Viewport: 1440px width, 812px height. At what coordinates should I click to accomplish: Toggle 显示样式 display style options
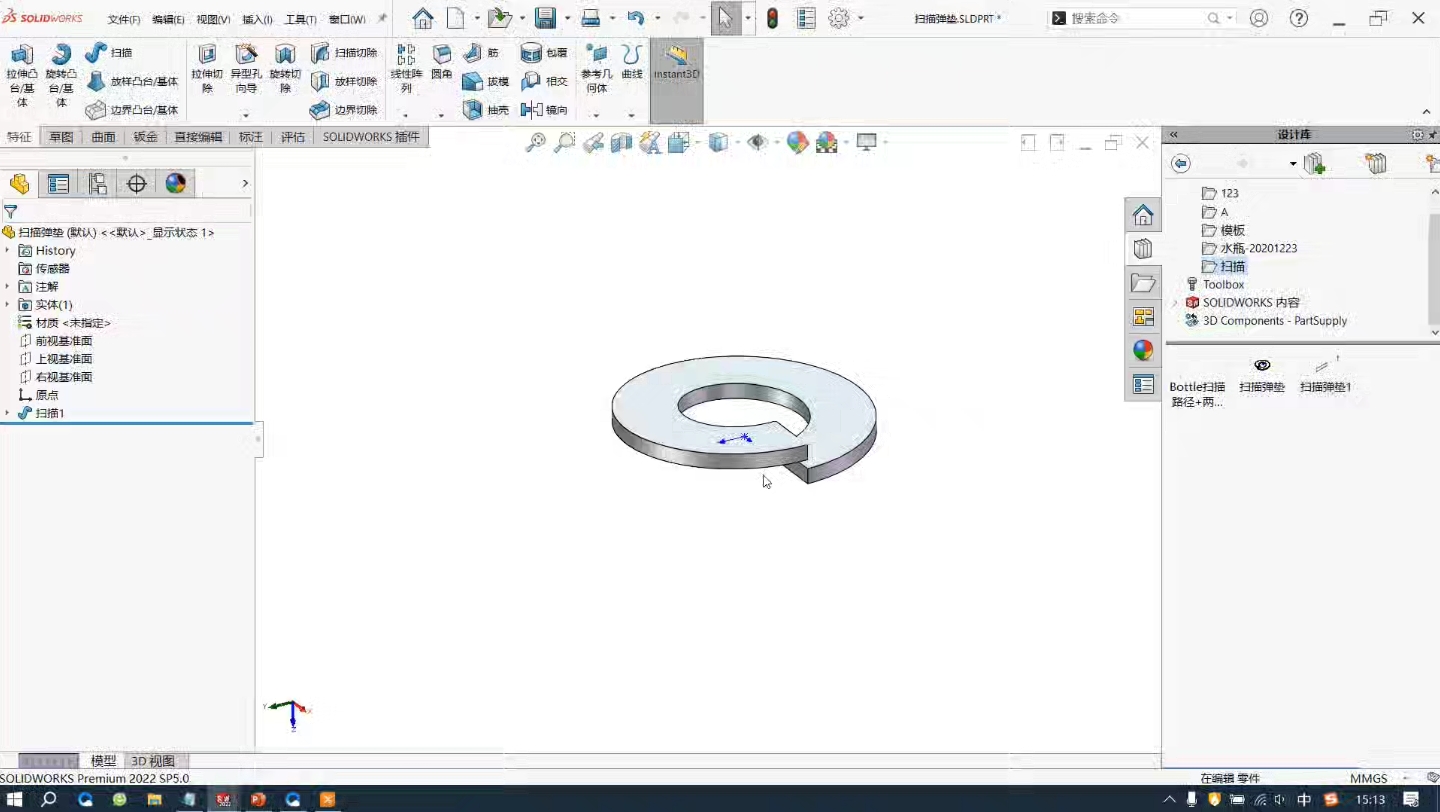pos(718,143)
